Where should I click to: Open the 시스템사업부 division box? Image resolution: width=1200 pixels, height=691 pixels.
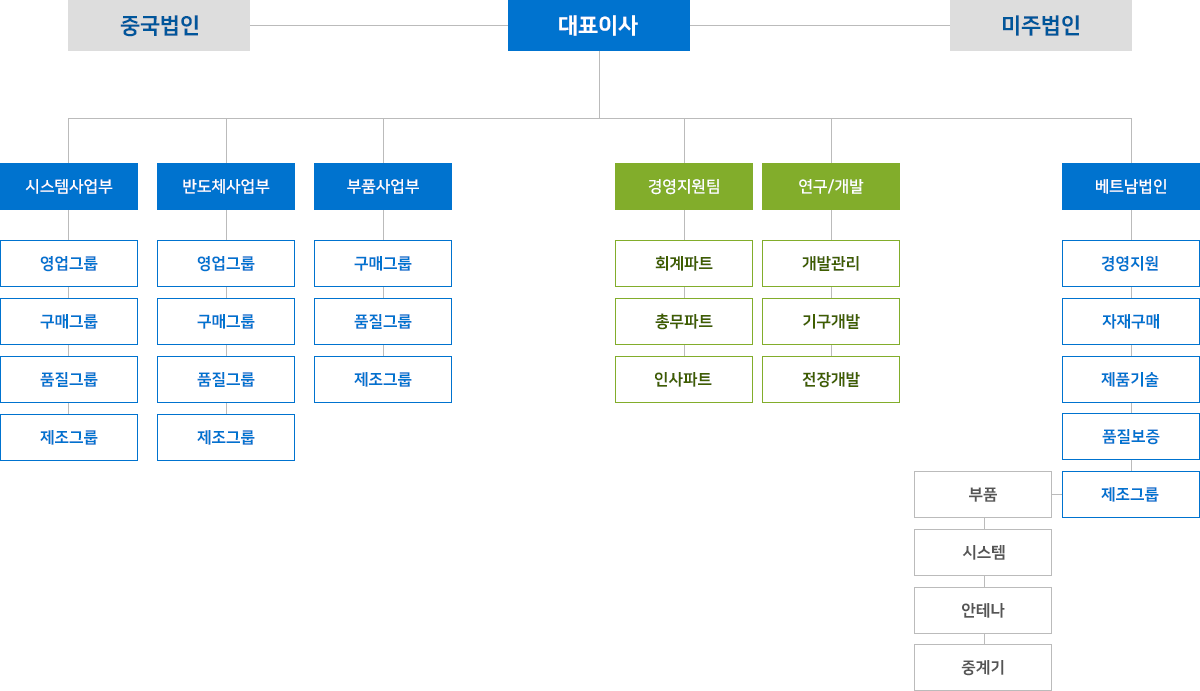(69, 186)
